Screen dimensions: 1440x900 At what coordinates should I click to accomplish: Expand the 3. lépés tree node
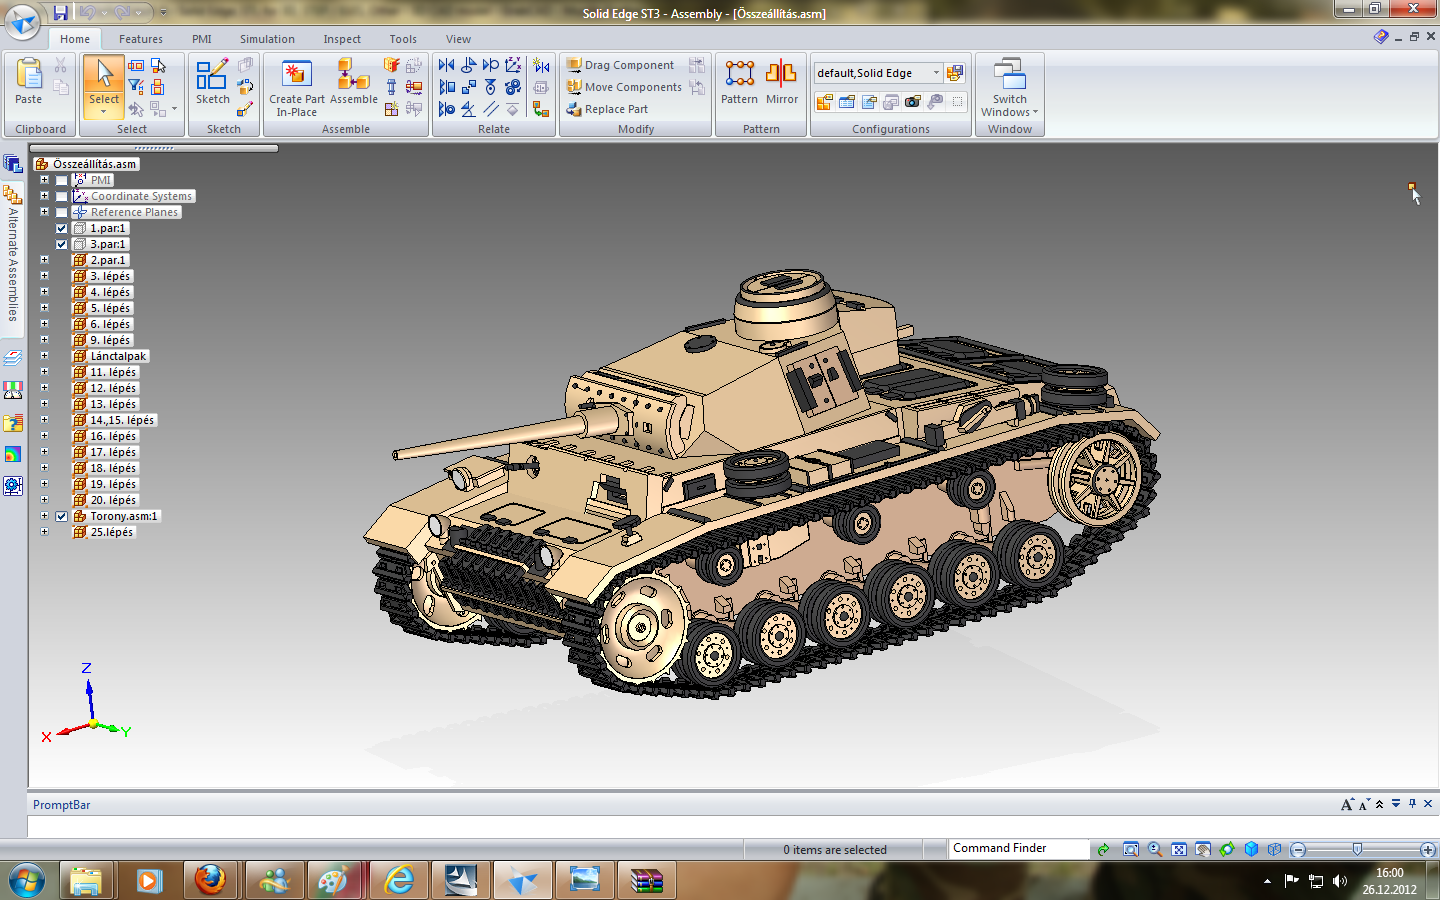(x=44, y=276)
